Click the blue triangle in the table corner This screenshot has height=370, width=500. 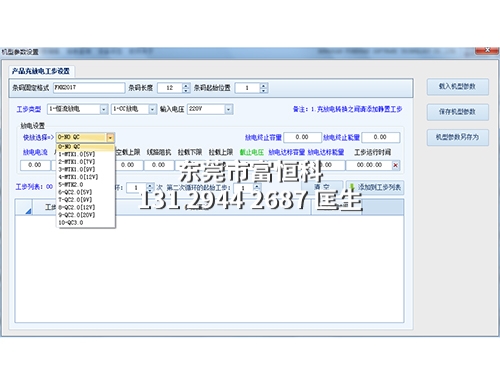[28, 211]
